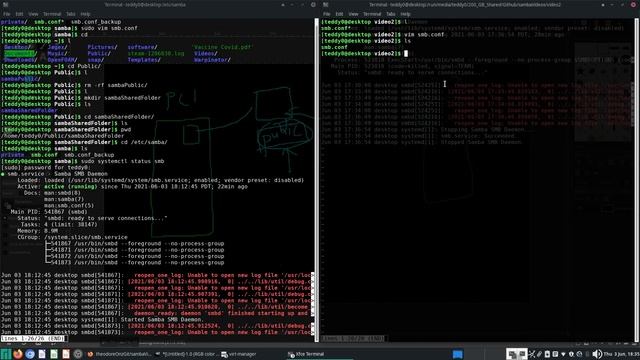Click 'Main PID: 541867 (smbd)' line
This screenshot has height=360, width=640.
tap(49, 212)
